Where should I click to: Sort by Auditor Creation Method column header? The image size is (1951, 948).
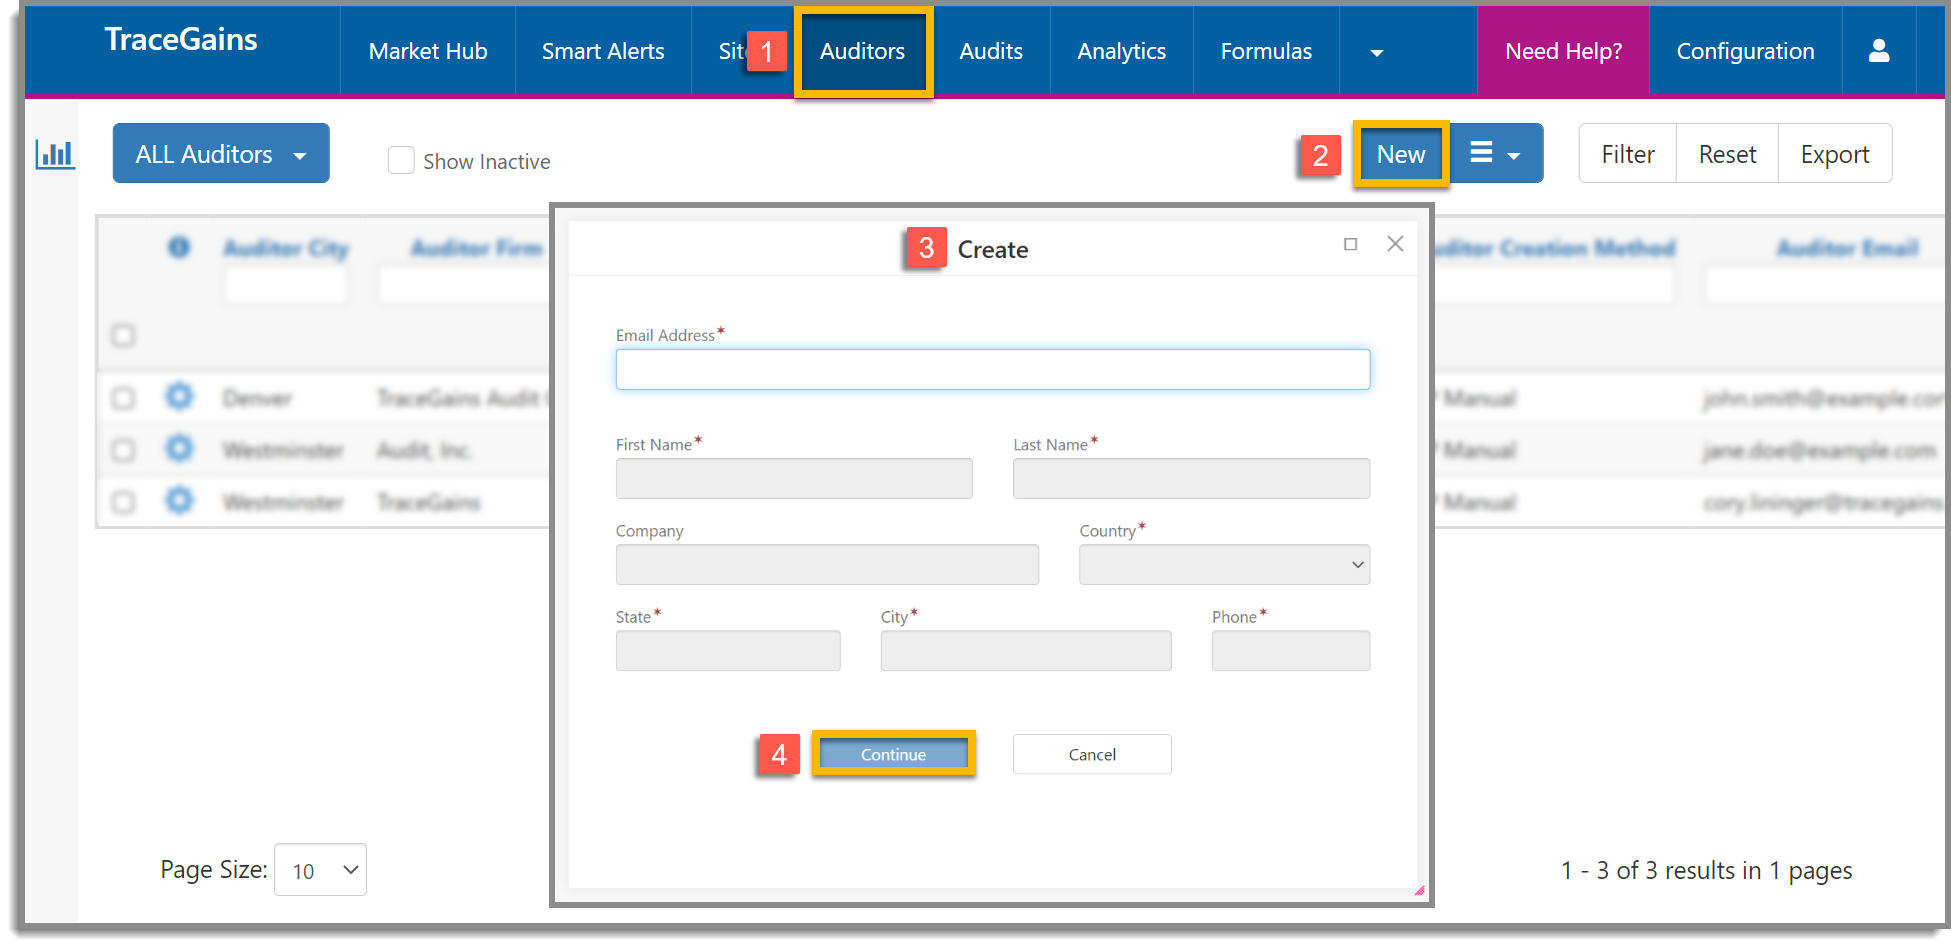click(1556, 248)
